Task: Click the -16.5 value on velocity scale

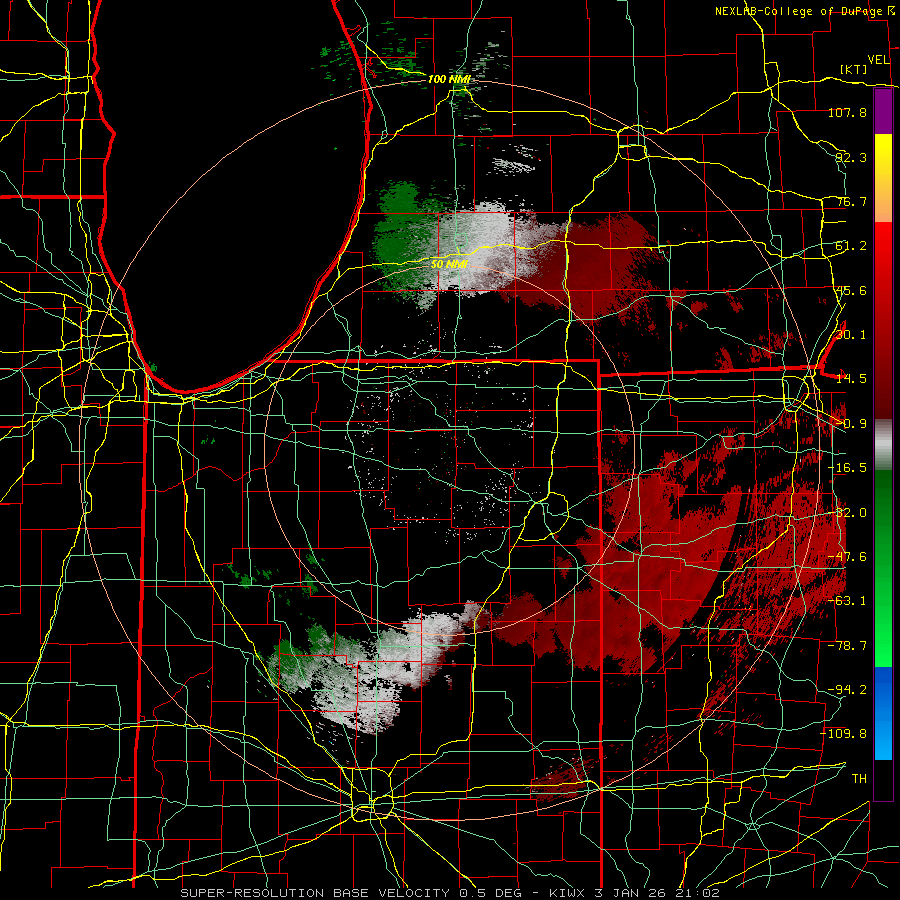Action: click(x=847, y=468)
